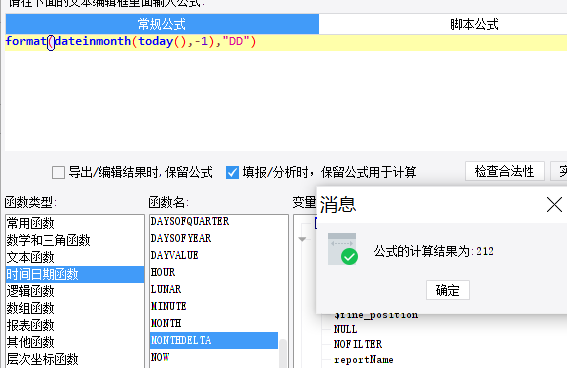Choose HOUR in function list
The image size is (567, 368).
coord(214,272)
